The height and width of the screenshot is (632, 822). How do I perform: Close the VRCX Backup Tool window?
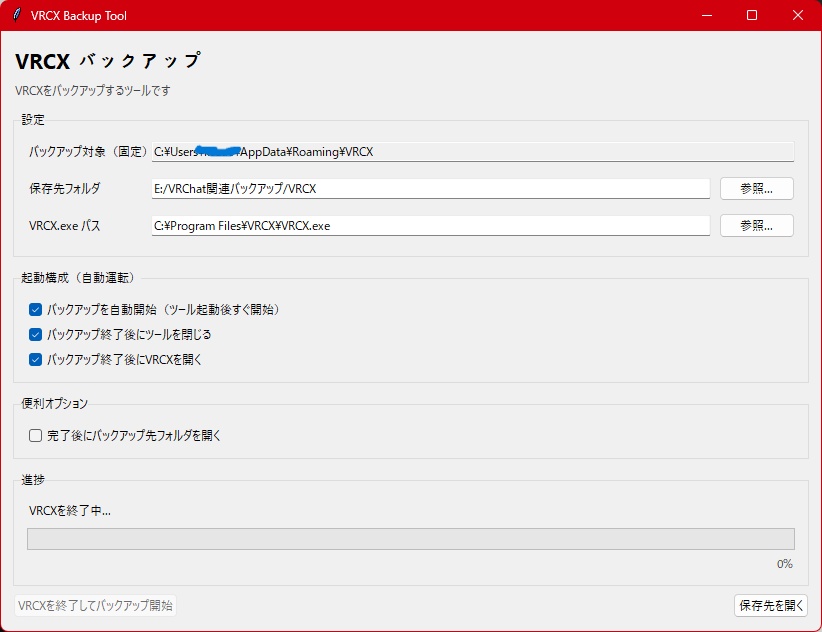coord(797,15)
